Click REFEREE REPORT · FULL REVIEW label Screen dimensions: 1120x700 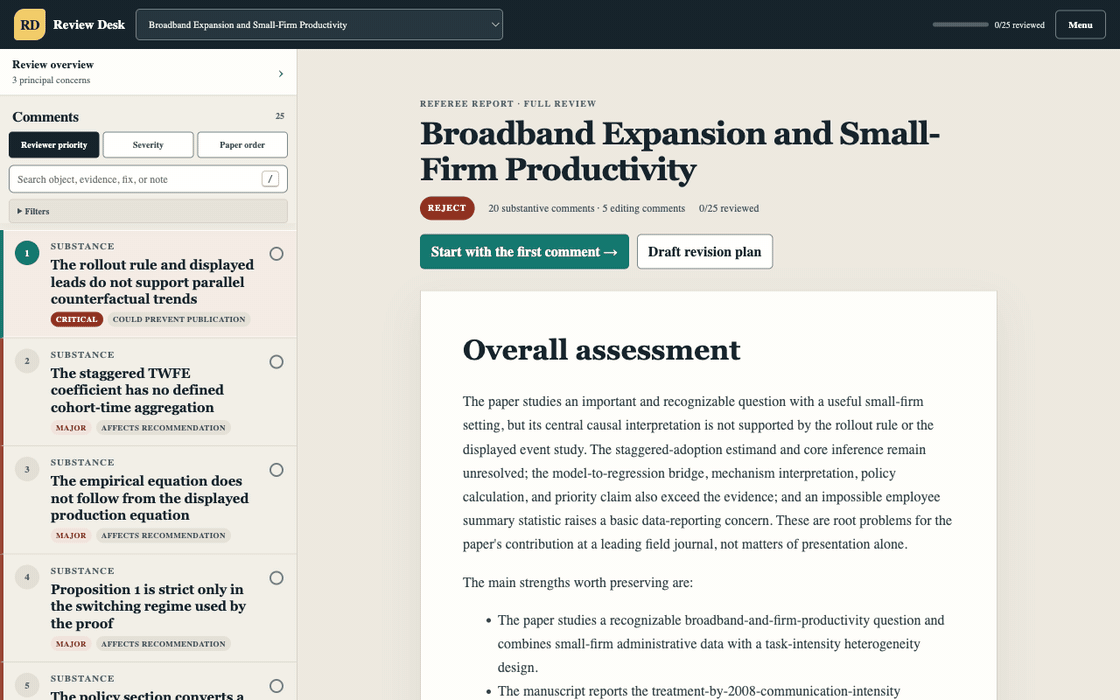508,104
